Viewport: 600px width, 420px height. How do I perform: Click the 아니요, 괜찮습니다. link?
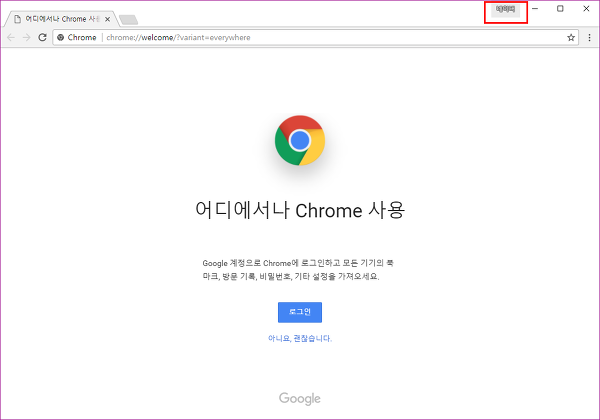pyautogui.click(x=300, y=338)
